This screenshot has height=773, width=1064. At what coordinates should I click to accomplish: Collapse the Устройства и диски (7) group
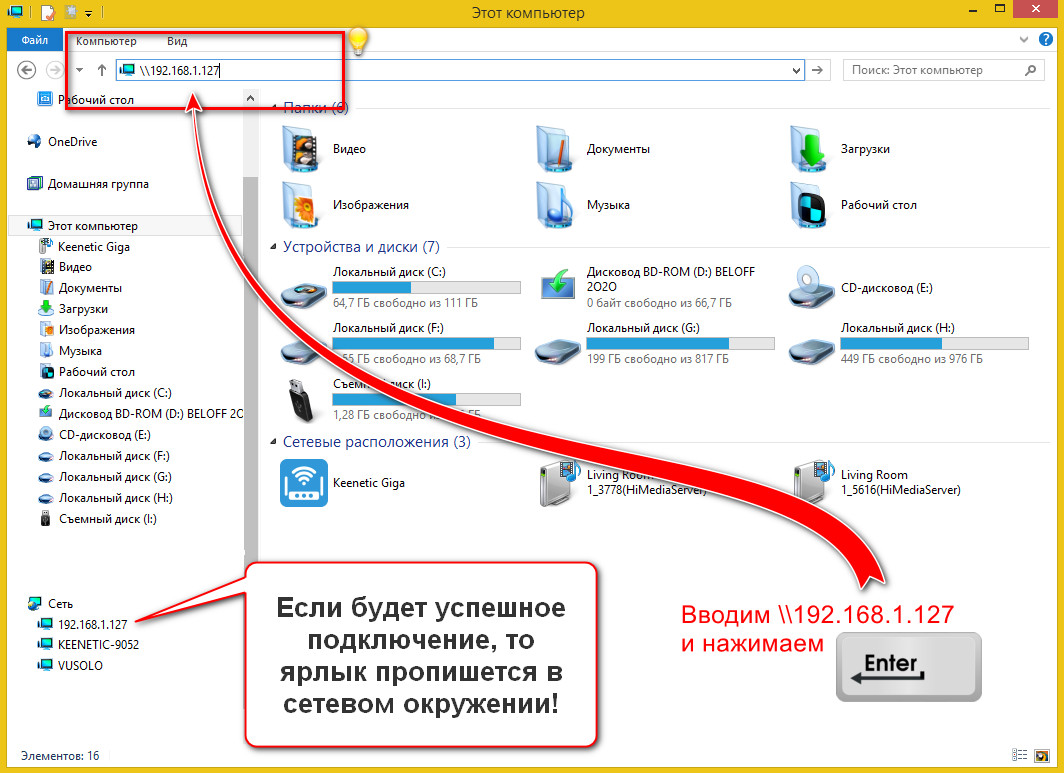tap(273, 247)
